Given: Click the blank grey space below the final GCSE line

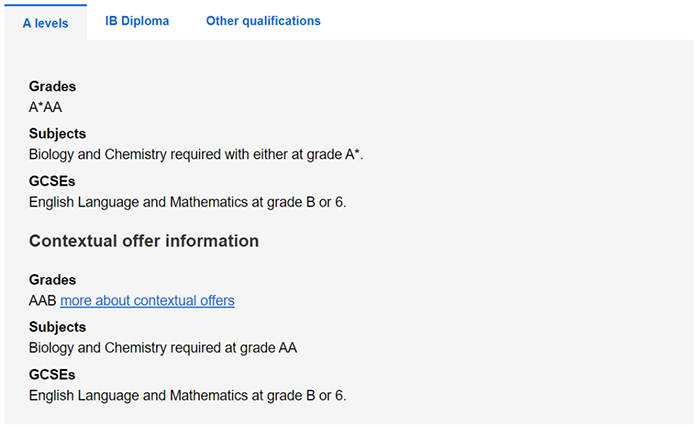Looking at the screenshot, I should click(x=350, y=415).
